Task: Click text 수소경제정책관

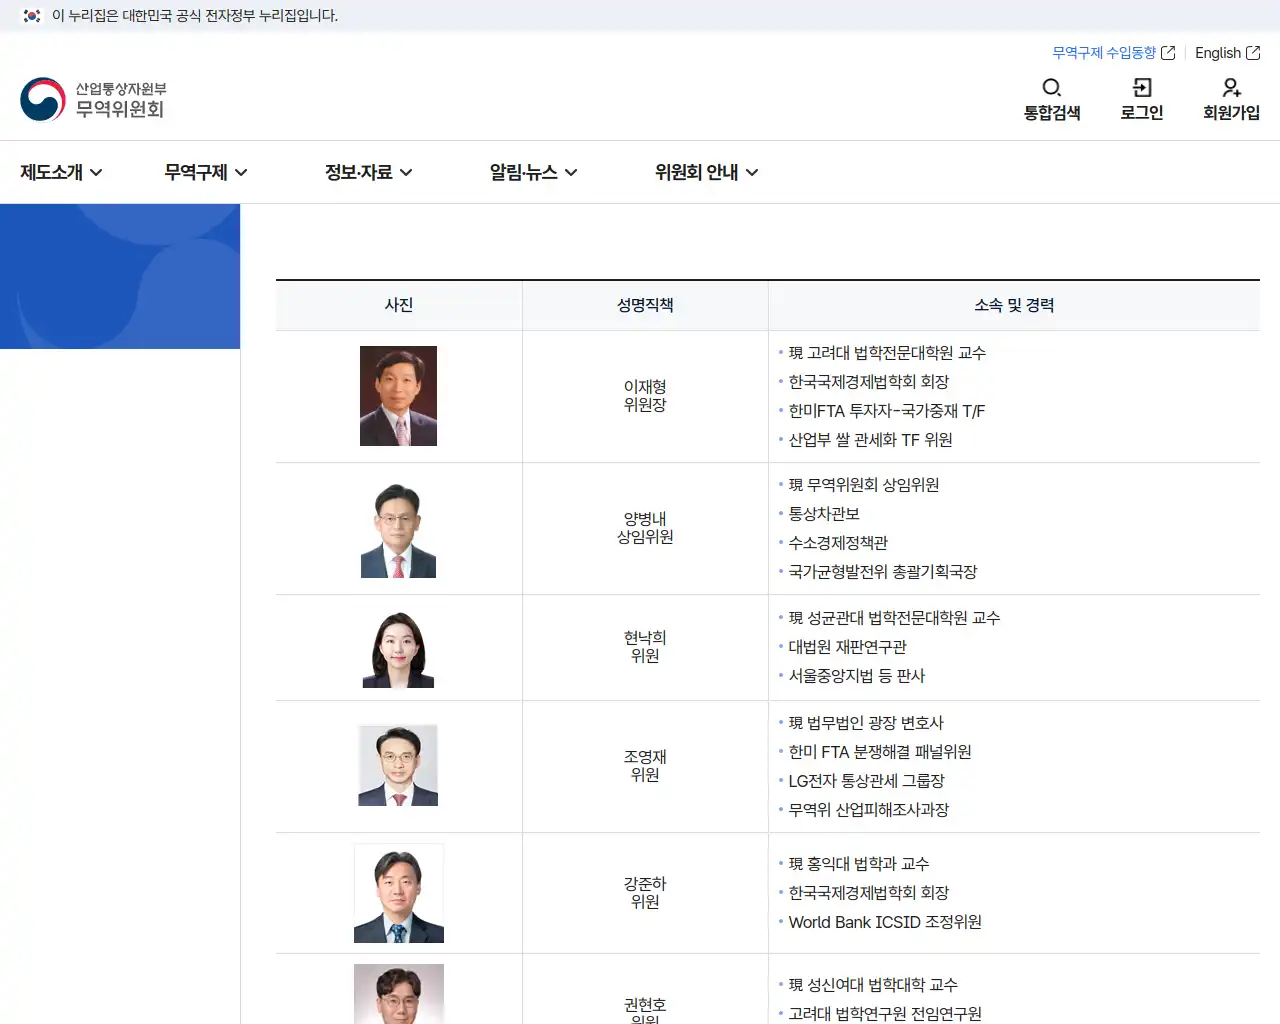Action: click(x=838, y=543)
